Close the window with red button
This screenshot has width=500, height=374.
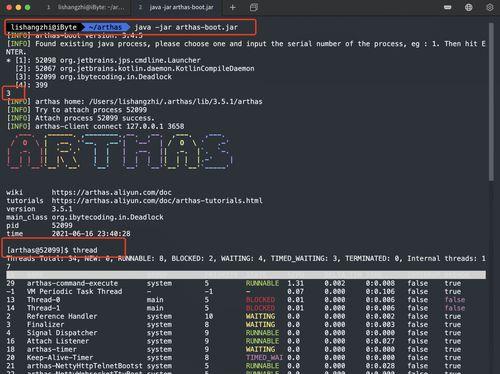point(9,7)
